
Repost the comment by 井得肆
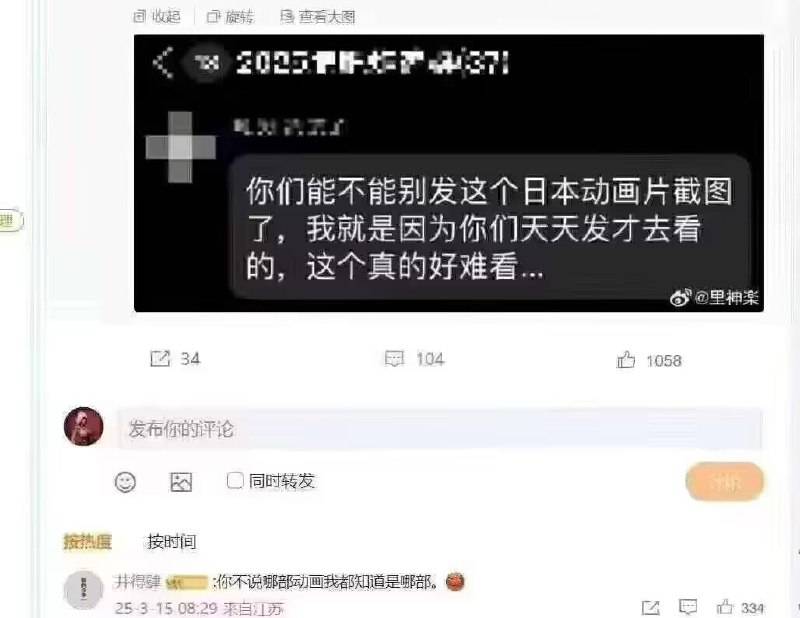(651, 607)
